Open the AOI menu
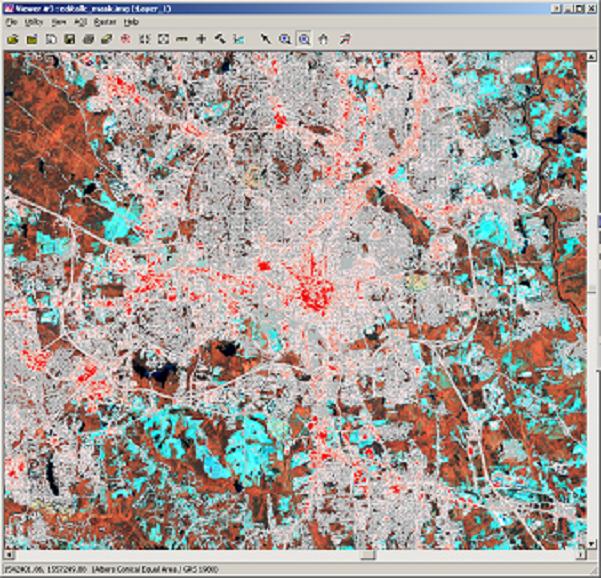Image resolution: width=601 pixels, height=578 pixels. coord(80,22)
